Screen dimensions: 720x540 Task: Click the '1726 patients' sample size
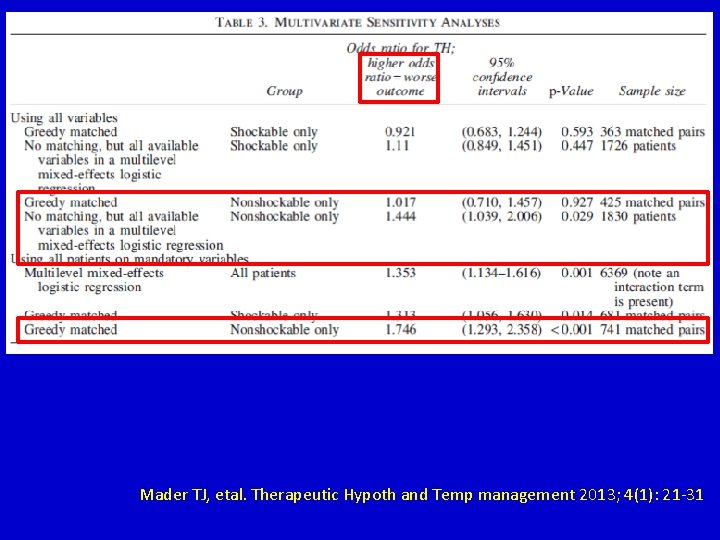[638, 146]
